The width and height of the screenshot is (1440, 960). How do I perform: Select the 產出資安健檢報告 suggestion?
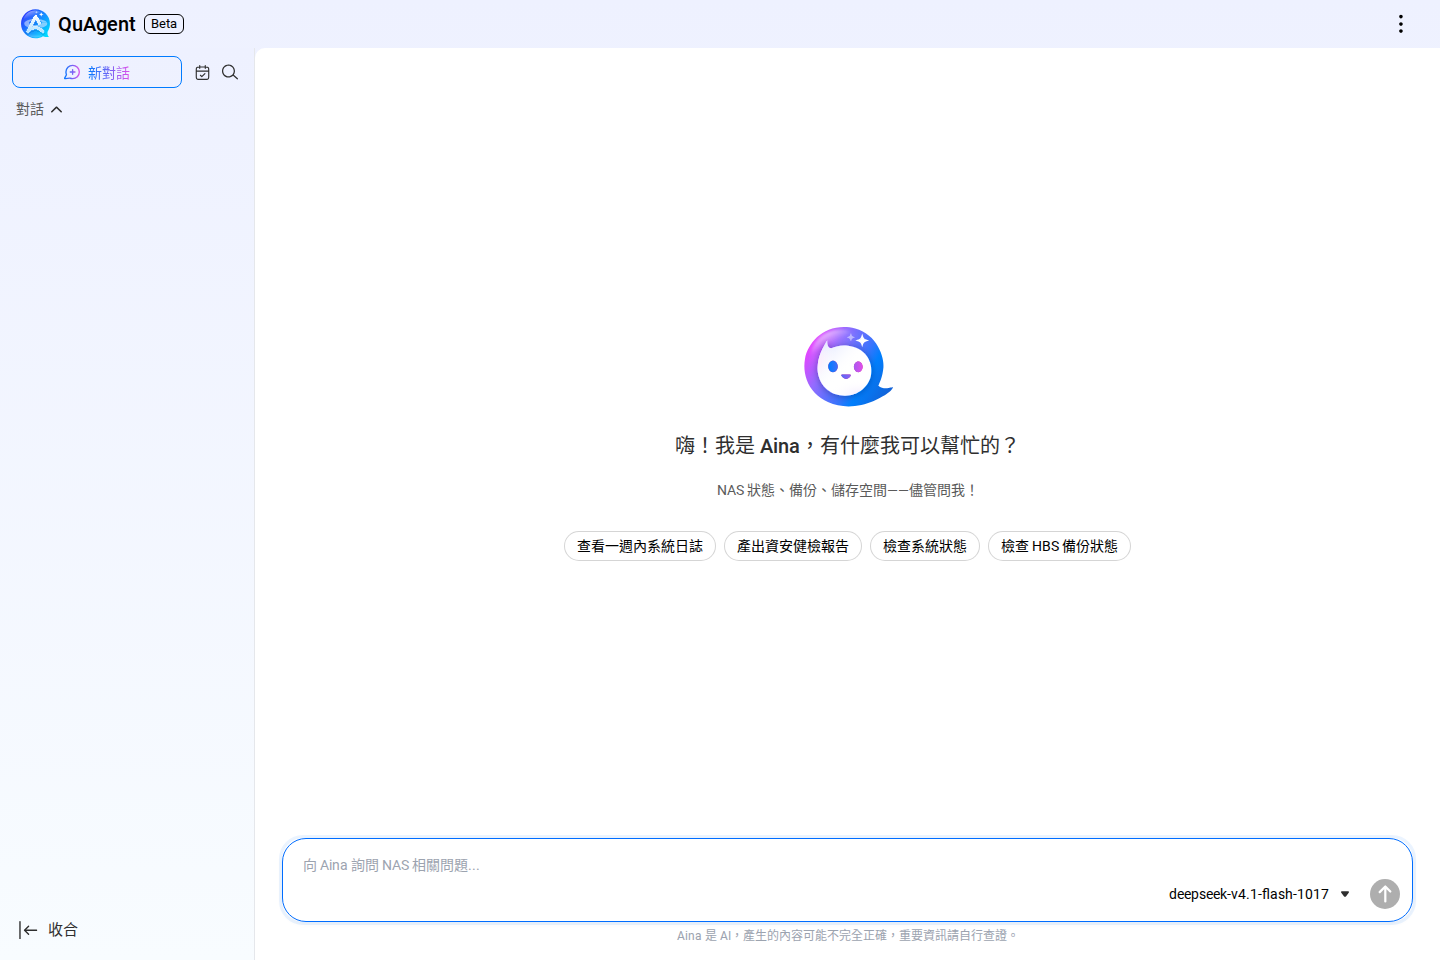(x=793, y=546)
